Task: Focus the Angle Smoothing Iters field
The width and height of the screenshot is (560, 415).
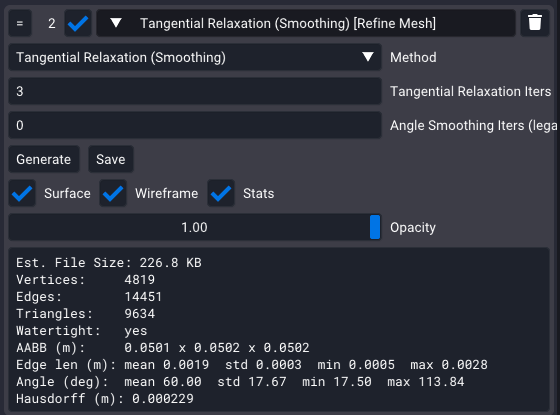Action: coord(195,125)
